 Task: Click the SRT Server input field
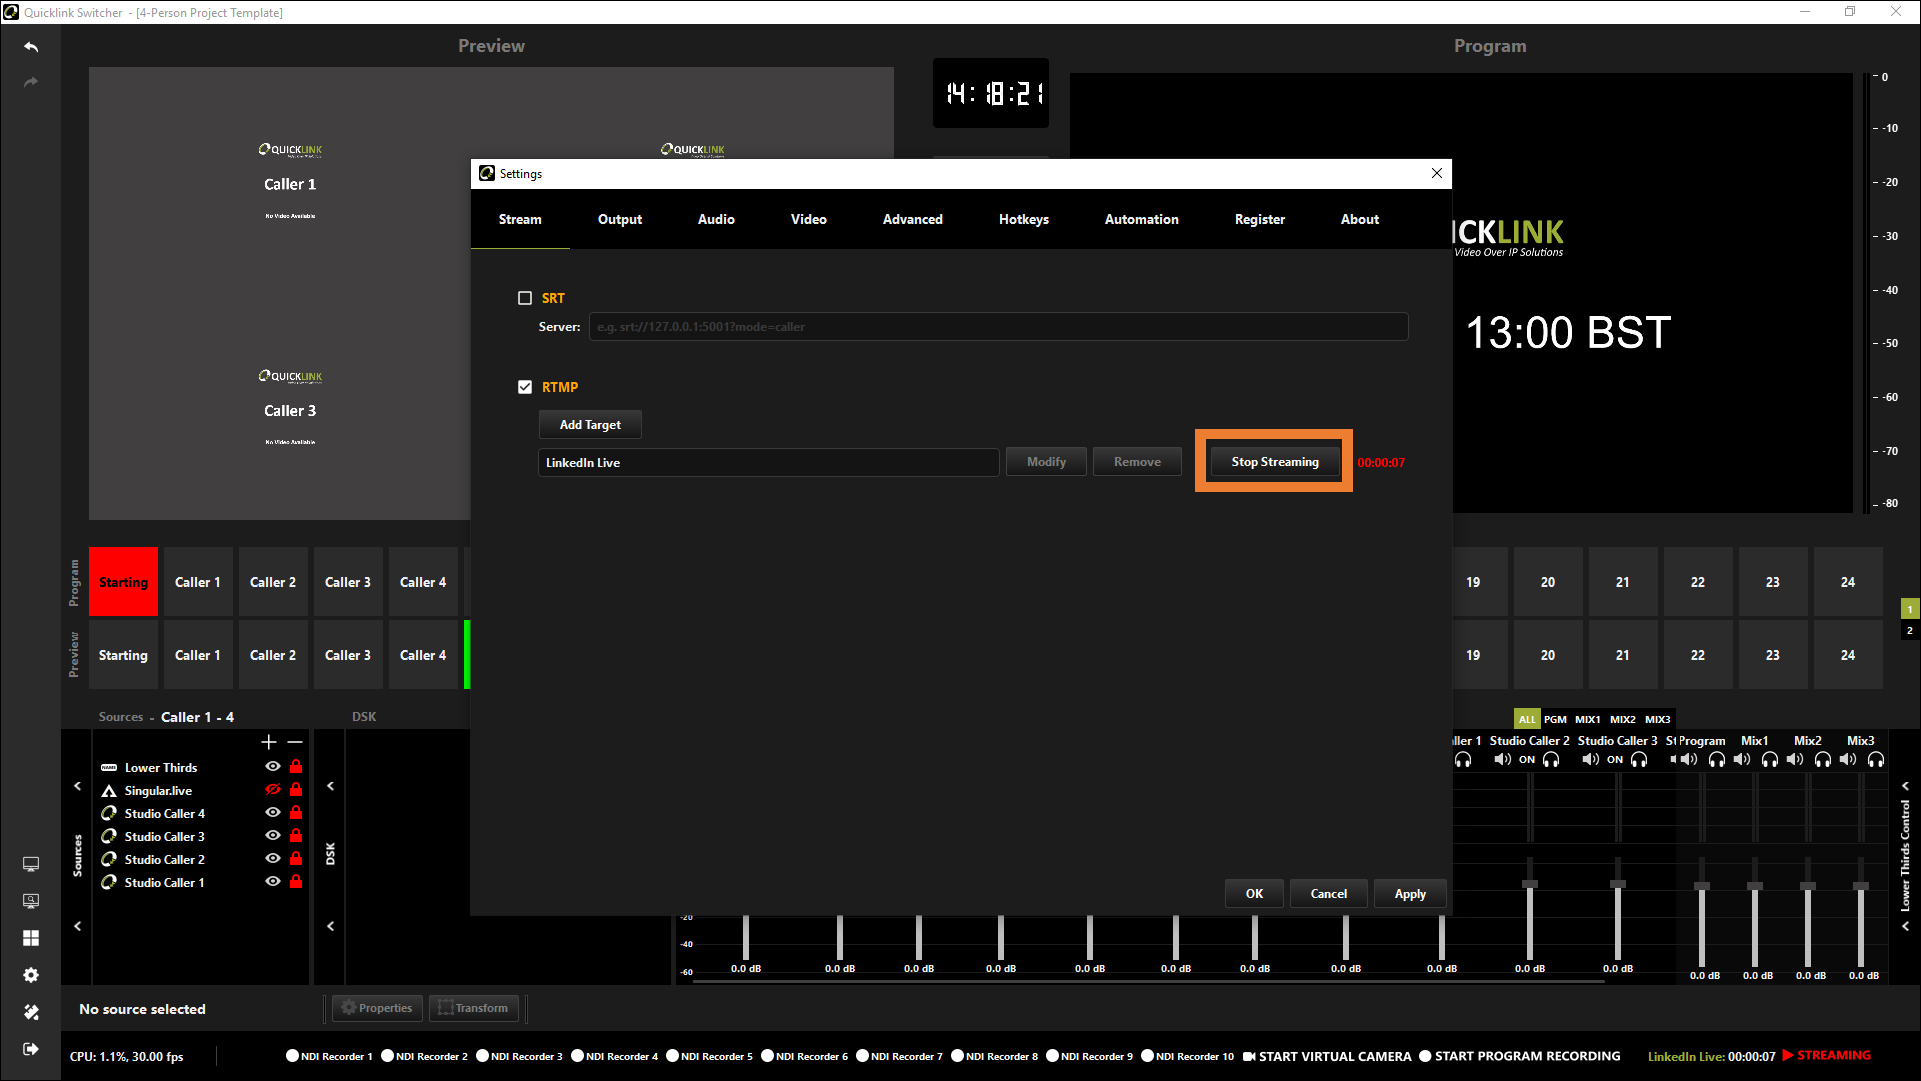tap(998, 327)
